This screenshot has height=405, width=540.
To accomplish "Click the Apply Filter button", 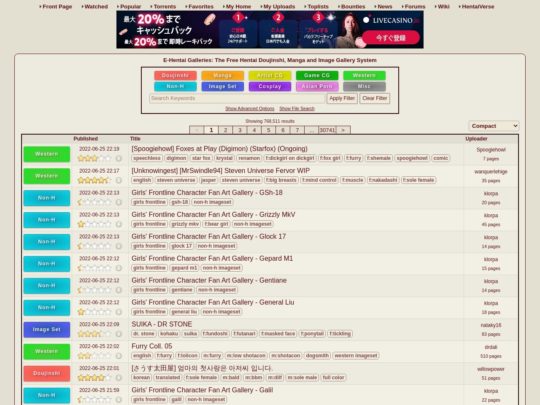I will tap(342, 98).
